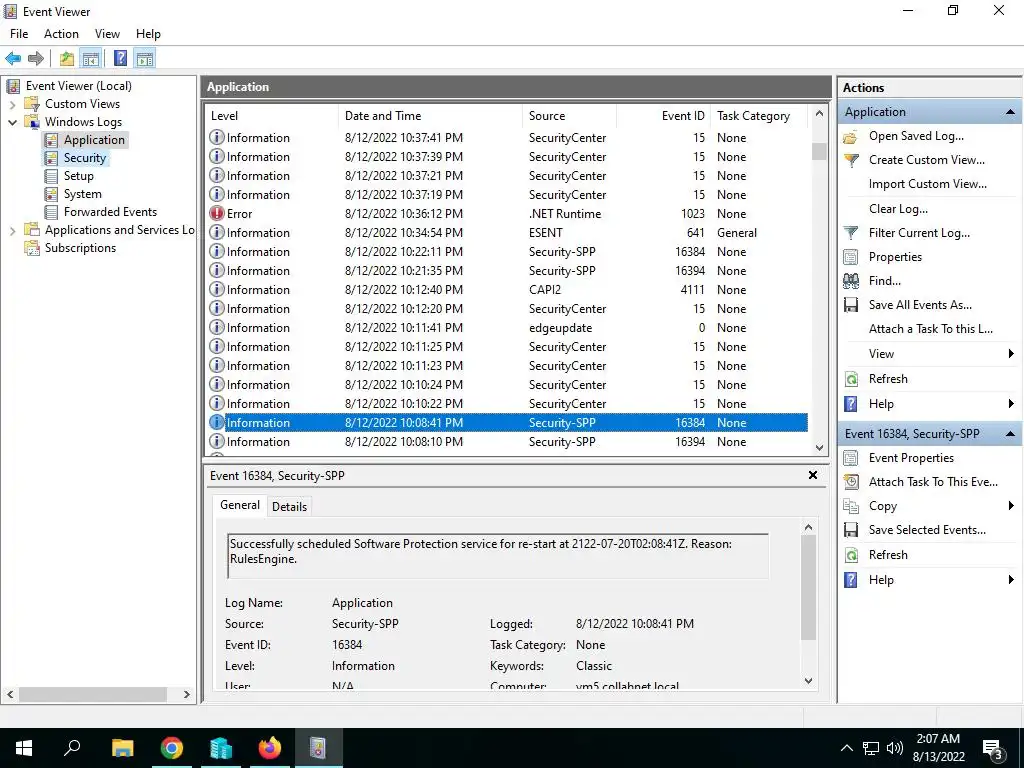Show hidden icons tray chevron
The width and height of the screenshot is (1024, 768).
point(846,748)
